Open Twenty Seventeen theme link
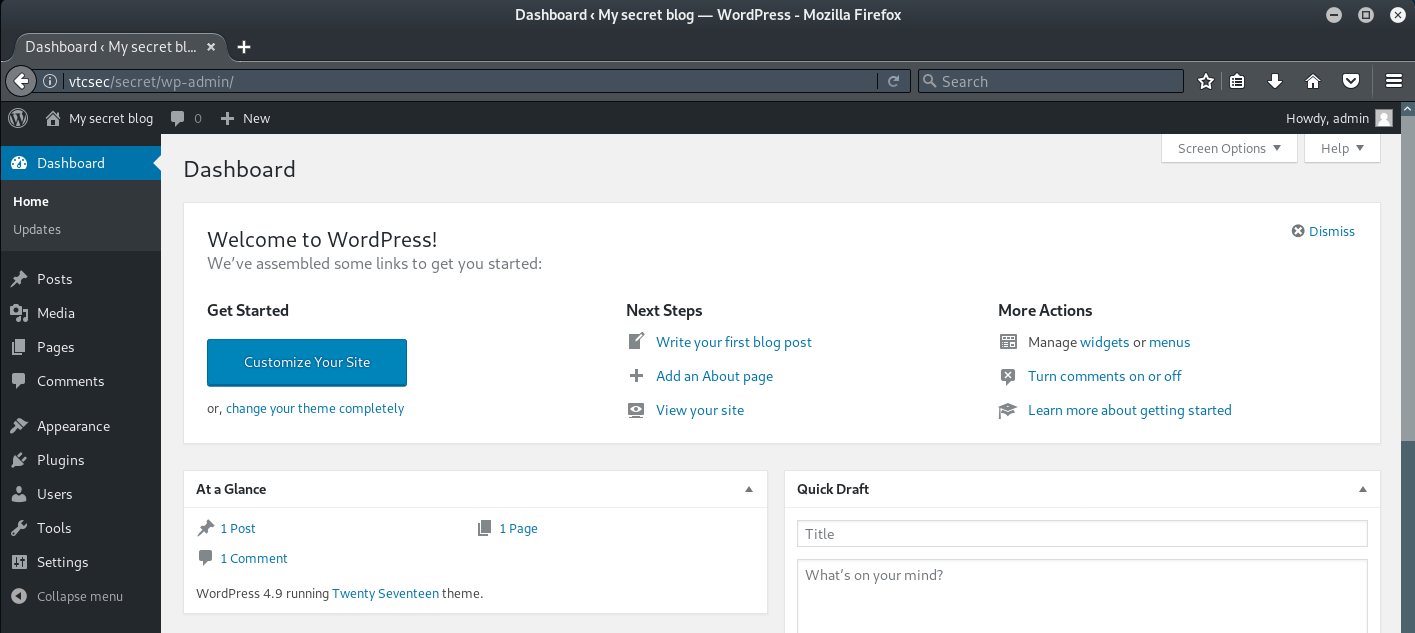1415x633 pixels. [385, 593]
